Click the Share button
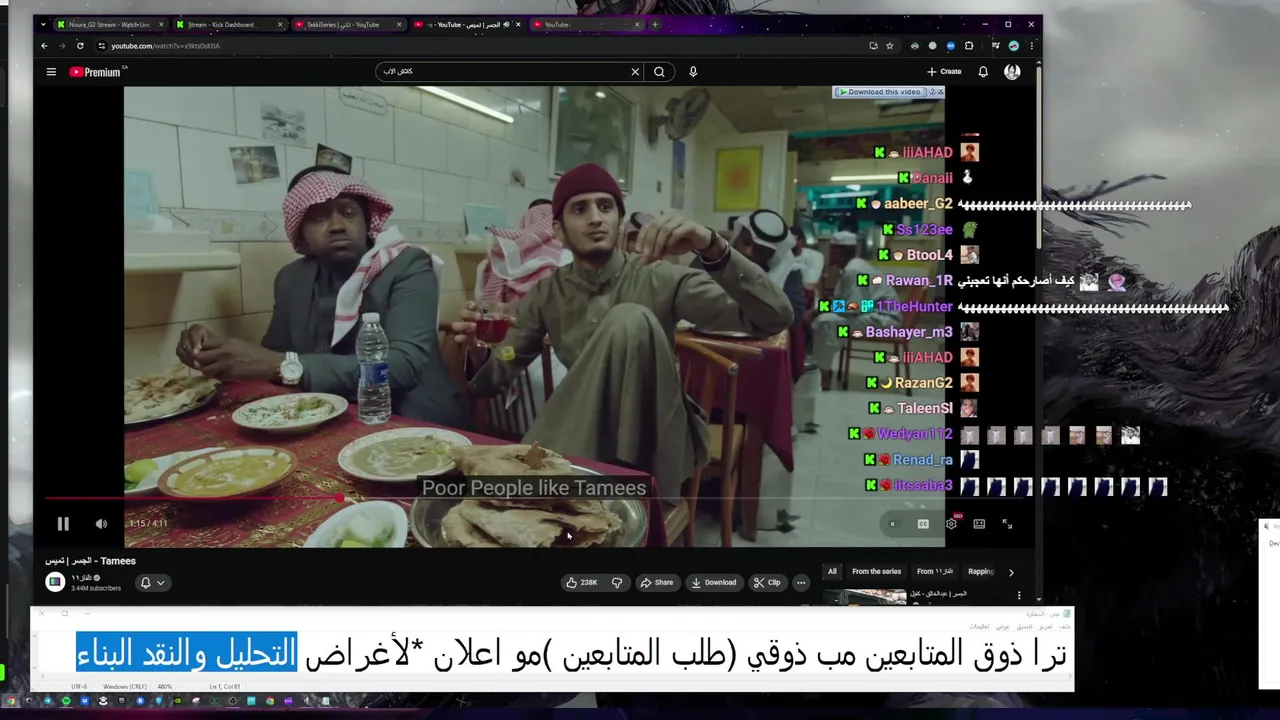 coord(657,582)
